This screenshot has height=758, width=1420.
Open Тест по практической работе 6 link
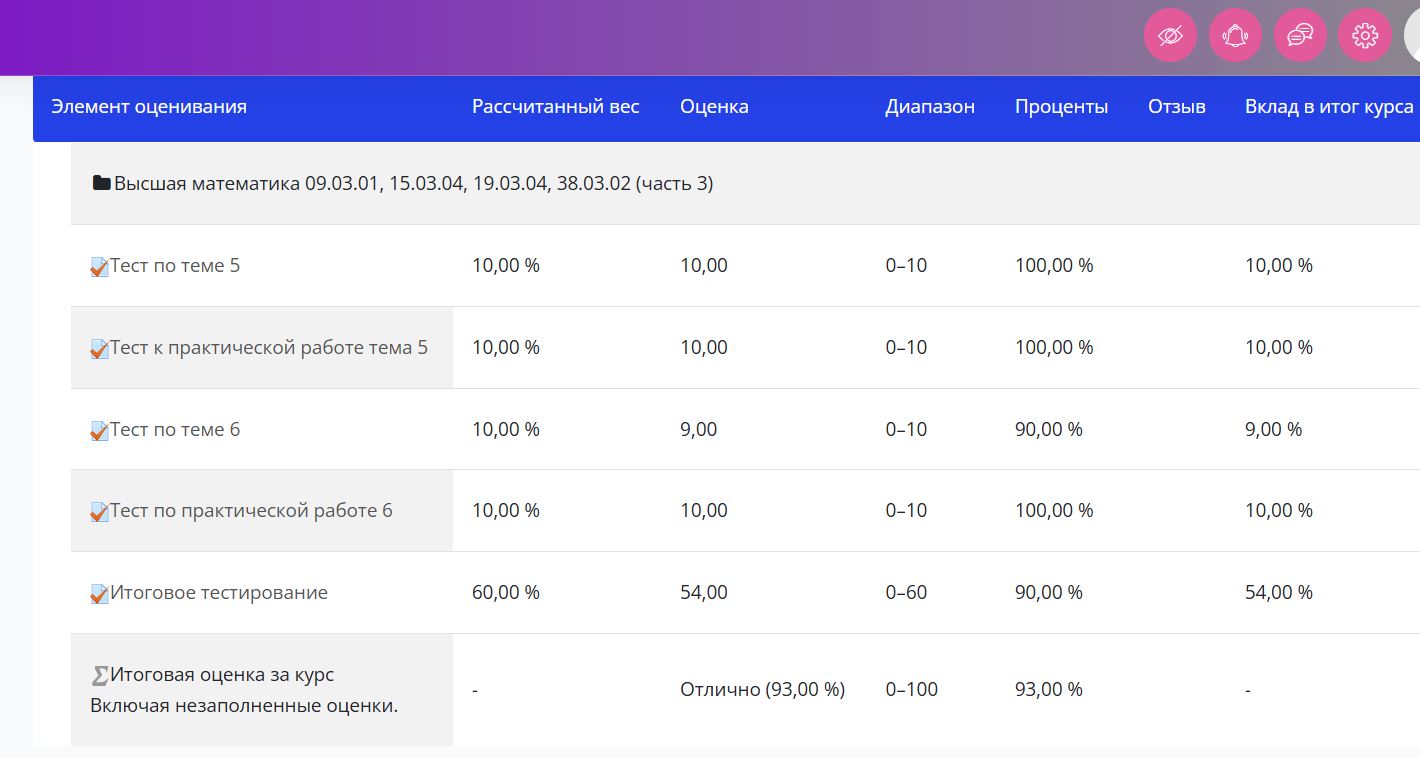[251, 511]
